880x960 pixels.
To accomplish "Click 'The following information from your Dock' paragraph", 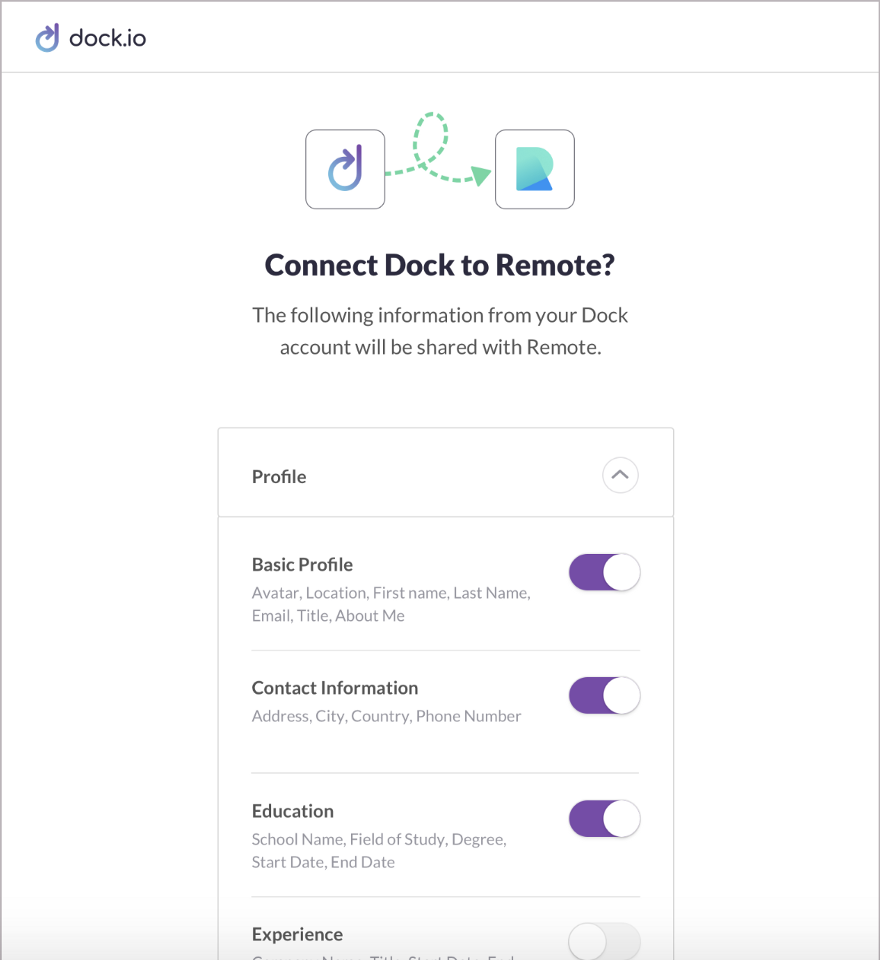I will (440, 331).
